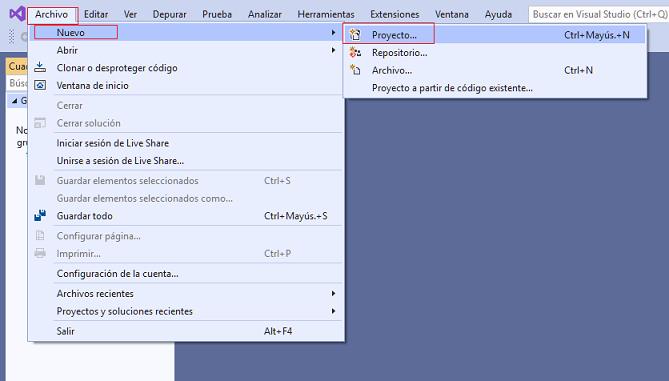Open the Depurar menu

(x=169, y=15)
